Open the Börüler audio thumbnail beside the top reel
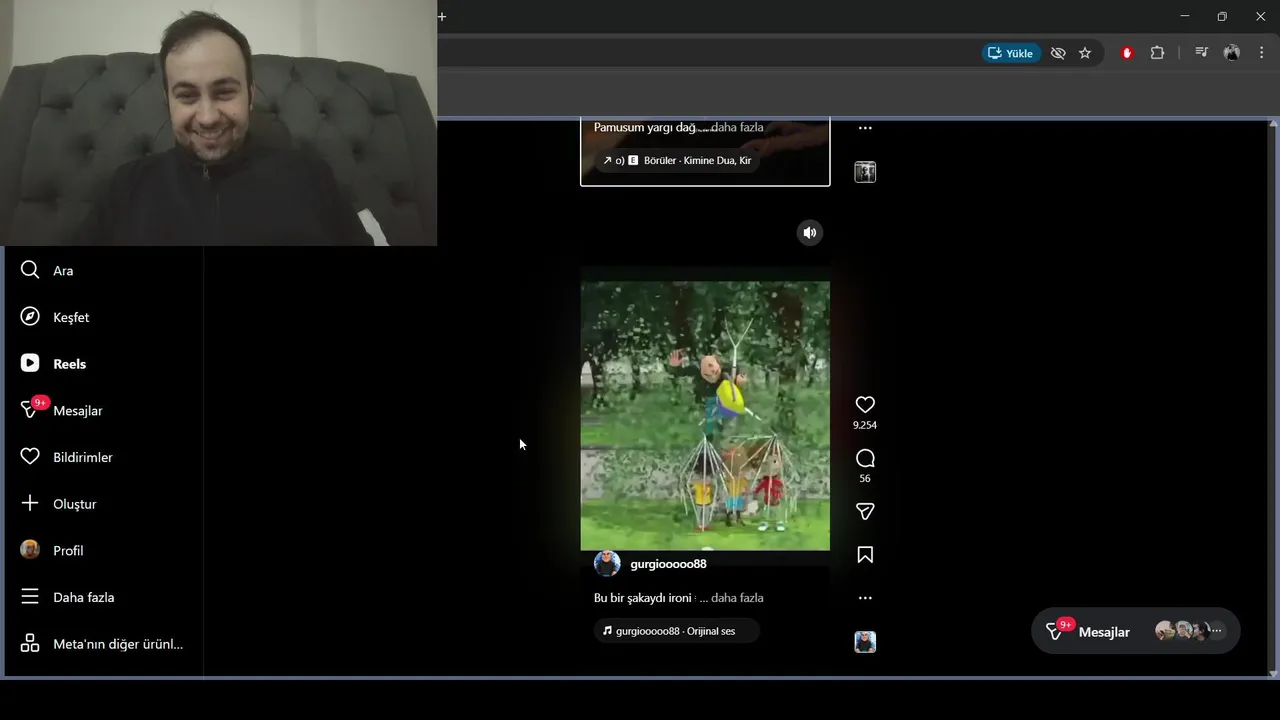 pyautogui.click(x=865, y=172)
